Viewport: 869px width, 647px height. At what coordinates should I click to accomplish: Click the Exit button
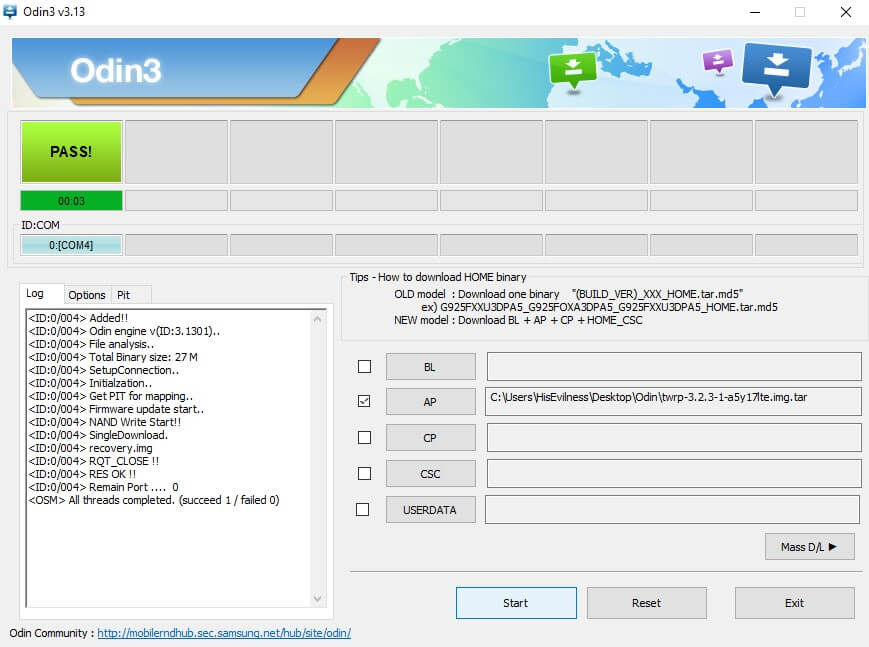[795, 603]
